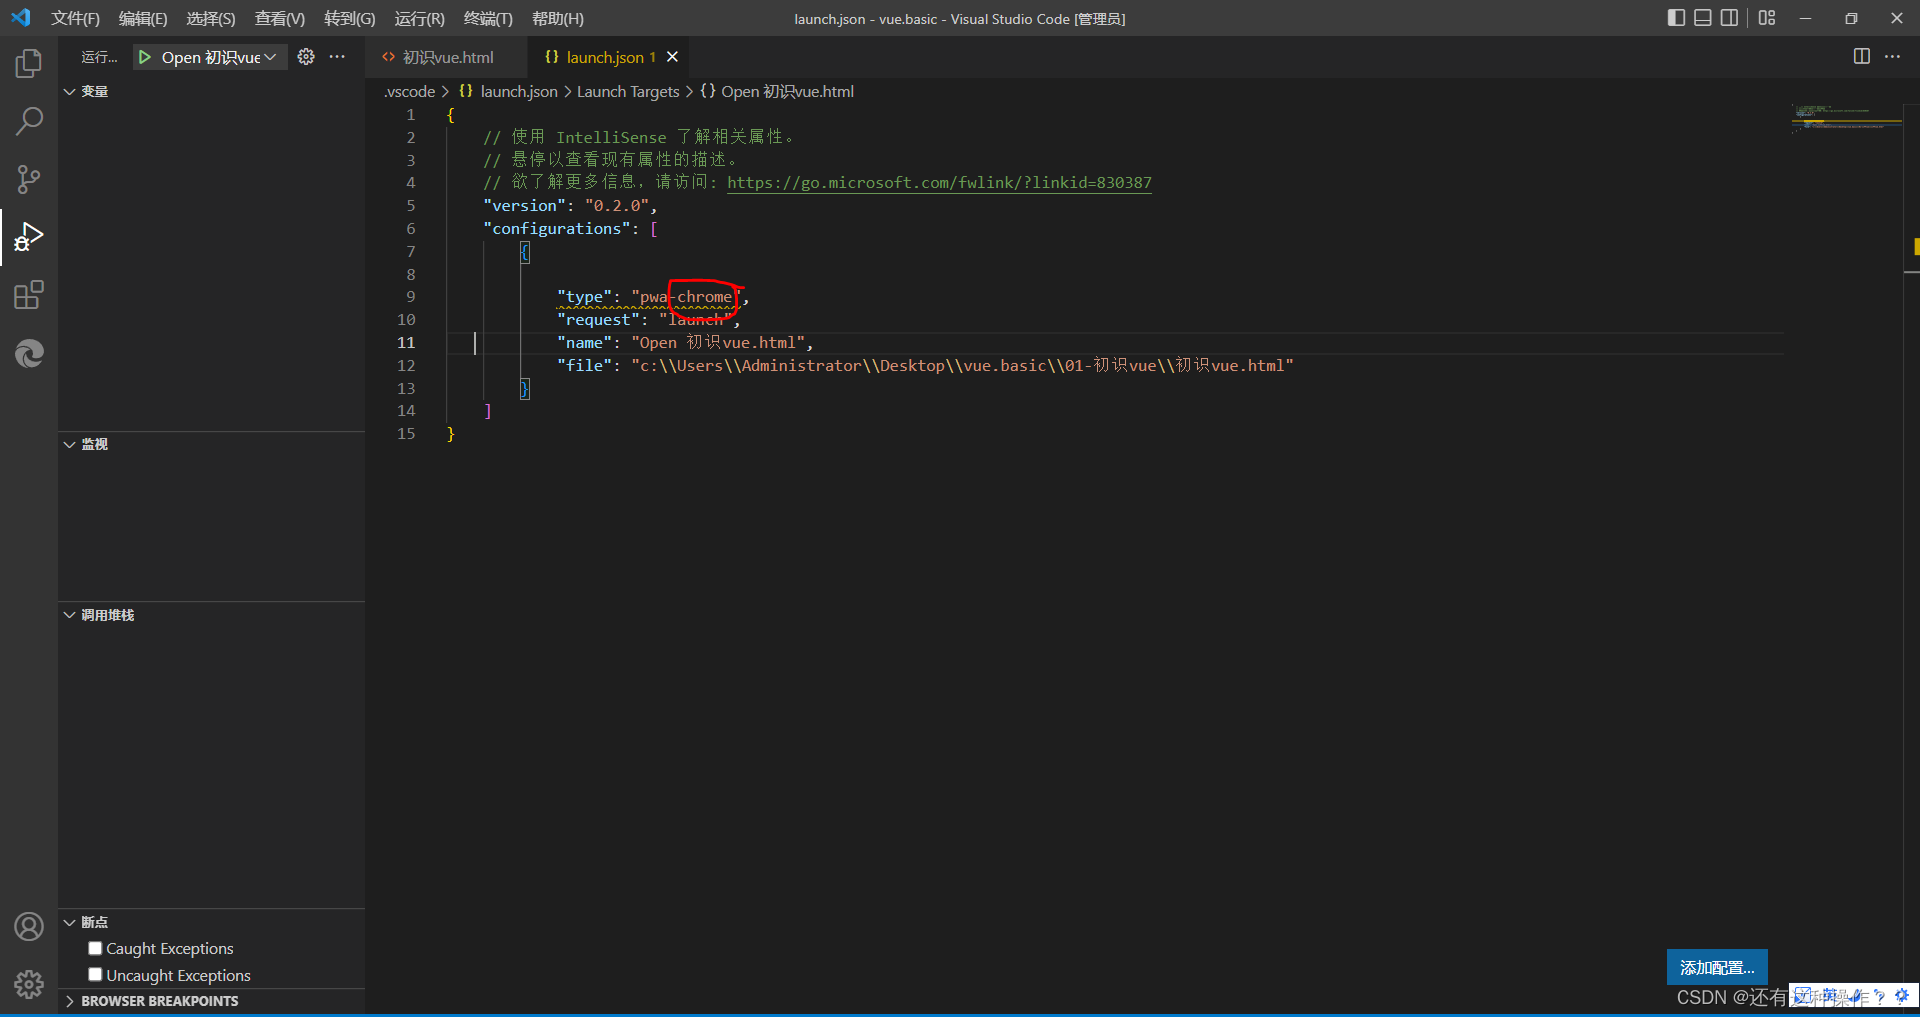
Task: Start debugging with green play icon
Action: (145, 57)
